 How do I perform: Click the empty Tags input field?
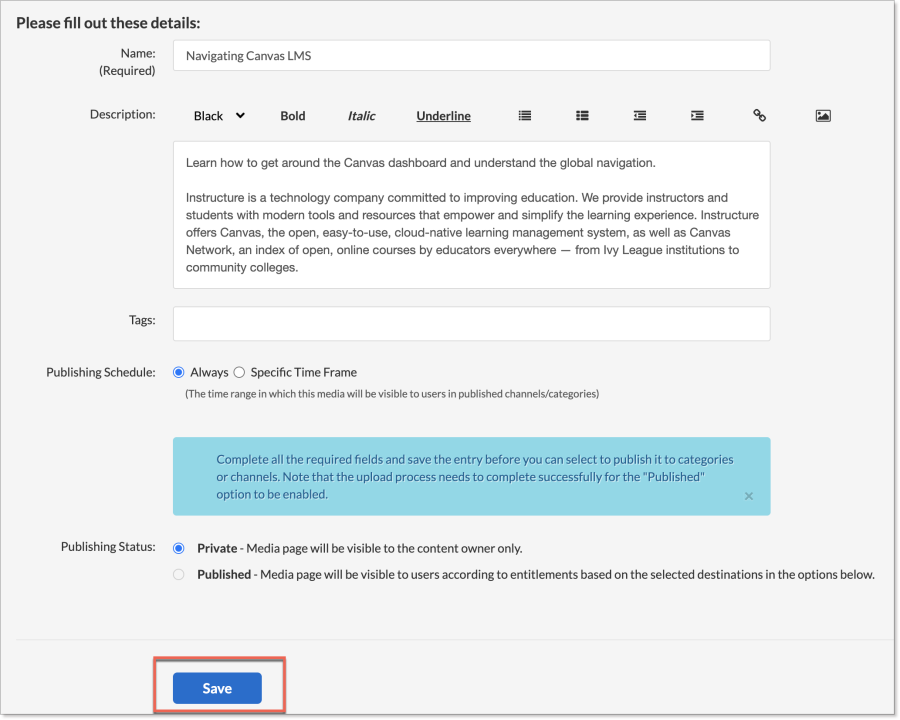tap(471, 324)
